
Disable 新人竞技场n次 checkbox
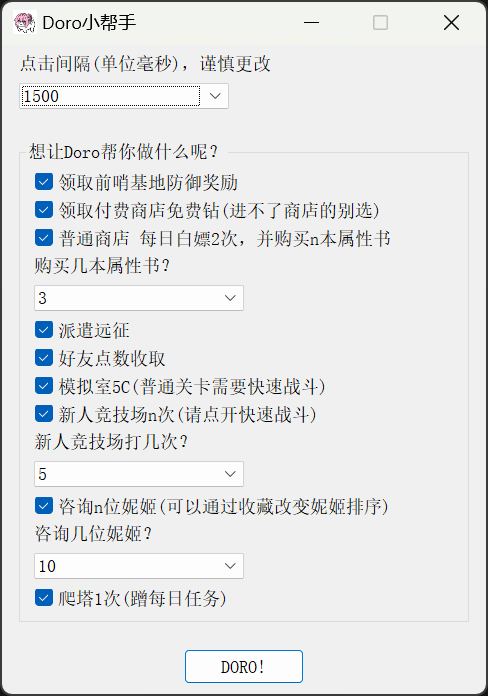tap(44, 414)
